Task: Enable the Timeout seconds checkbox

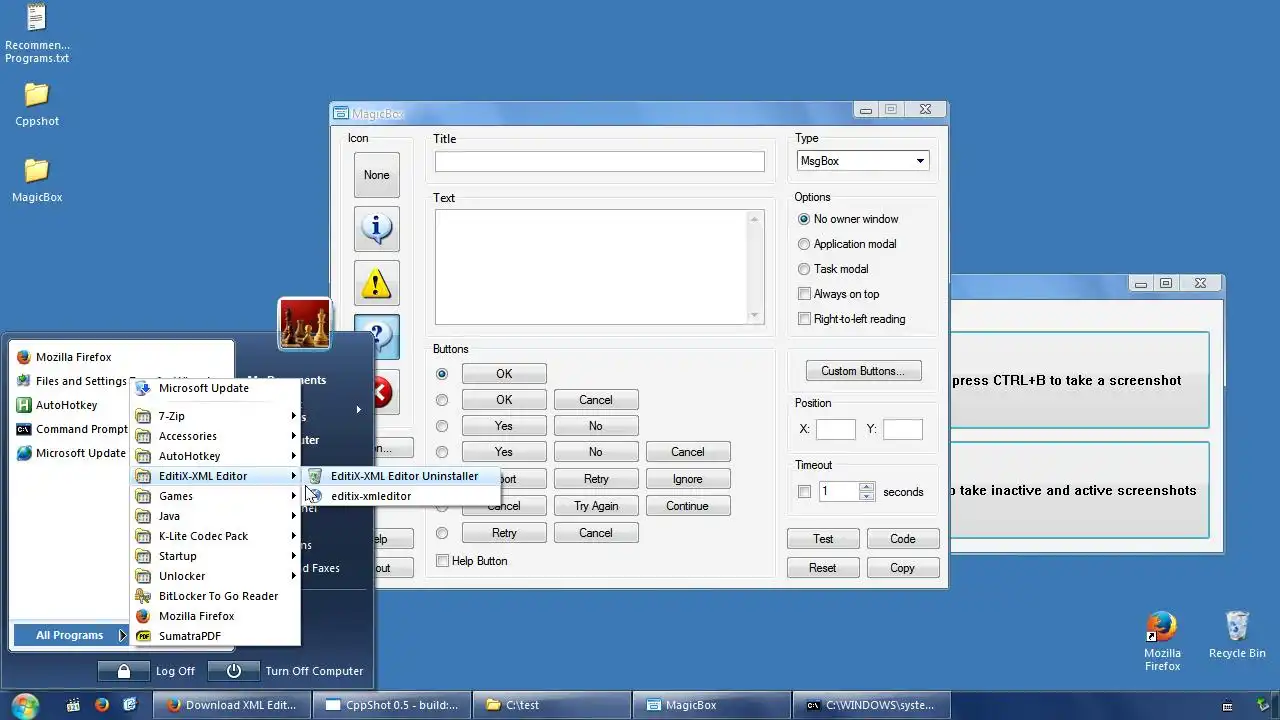Action: coord(804,492)
